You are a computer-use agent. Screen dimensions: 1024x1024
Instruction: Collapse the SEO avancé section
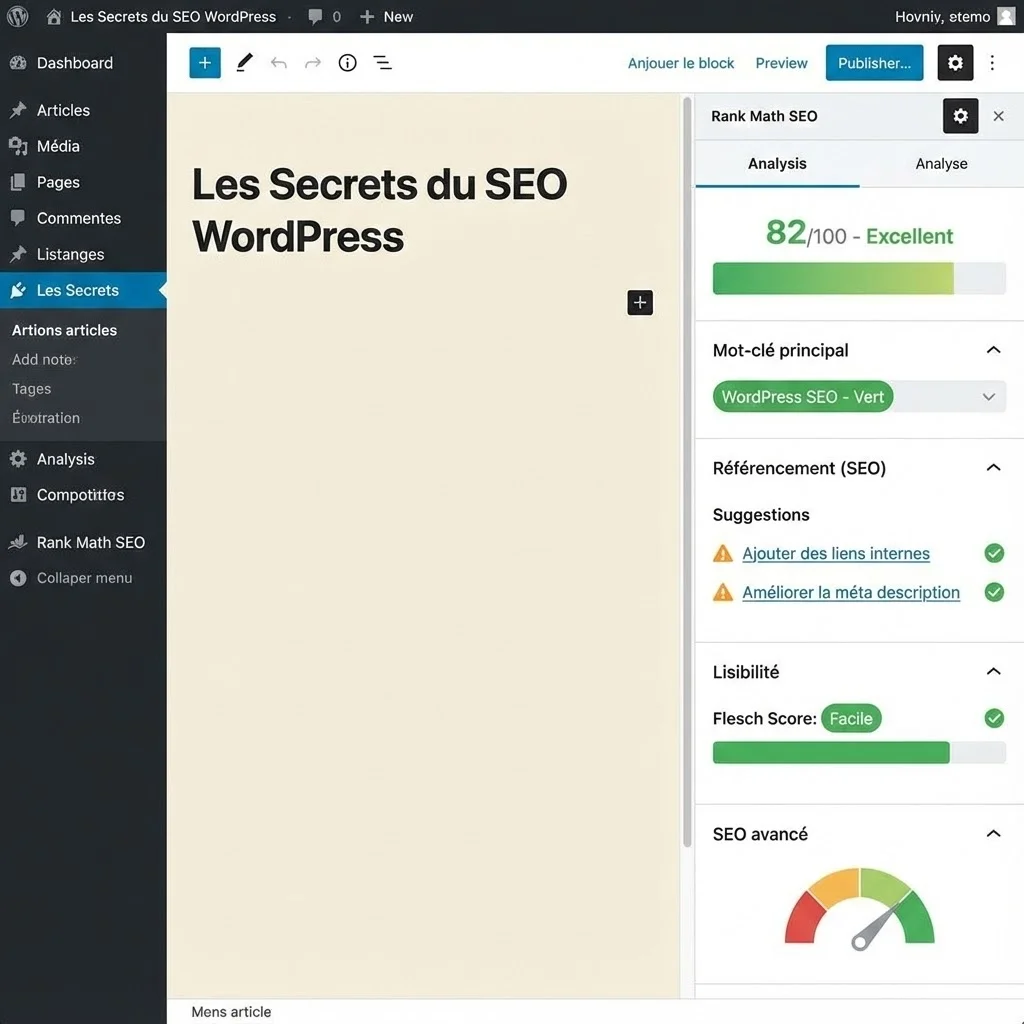click(x=993, y=833)
